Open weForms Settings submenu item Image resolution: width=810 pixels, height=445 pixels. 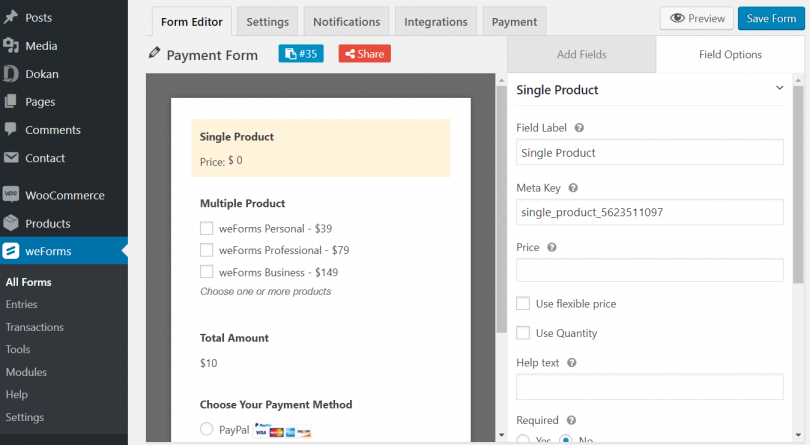pyautogui.click(x=24, y=417)
